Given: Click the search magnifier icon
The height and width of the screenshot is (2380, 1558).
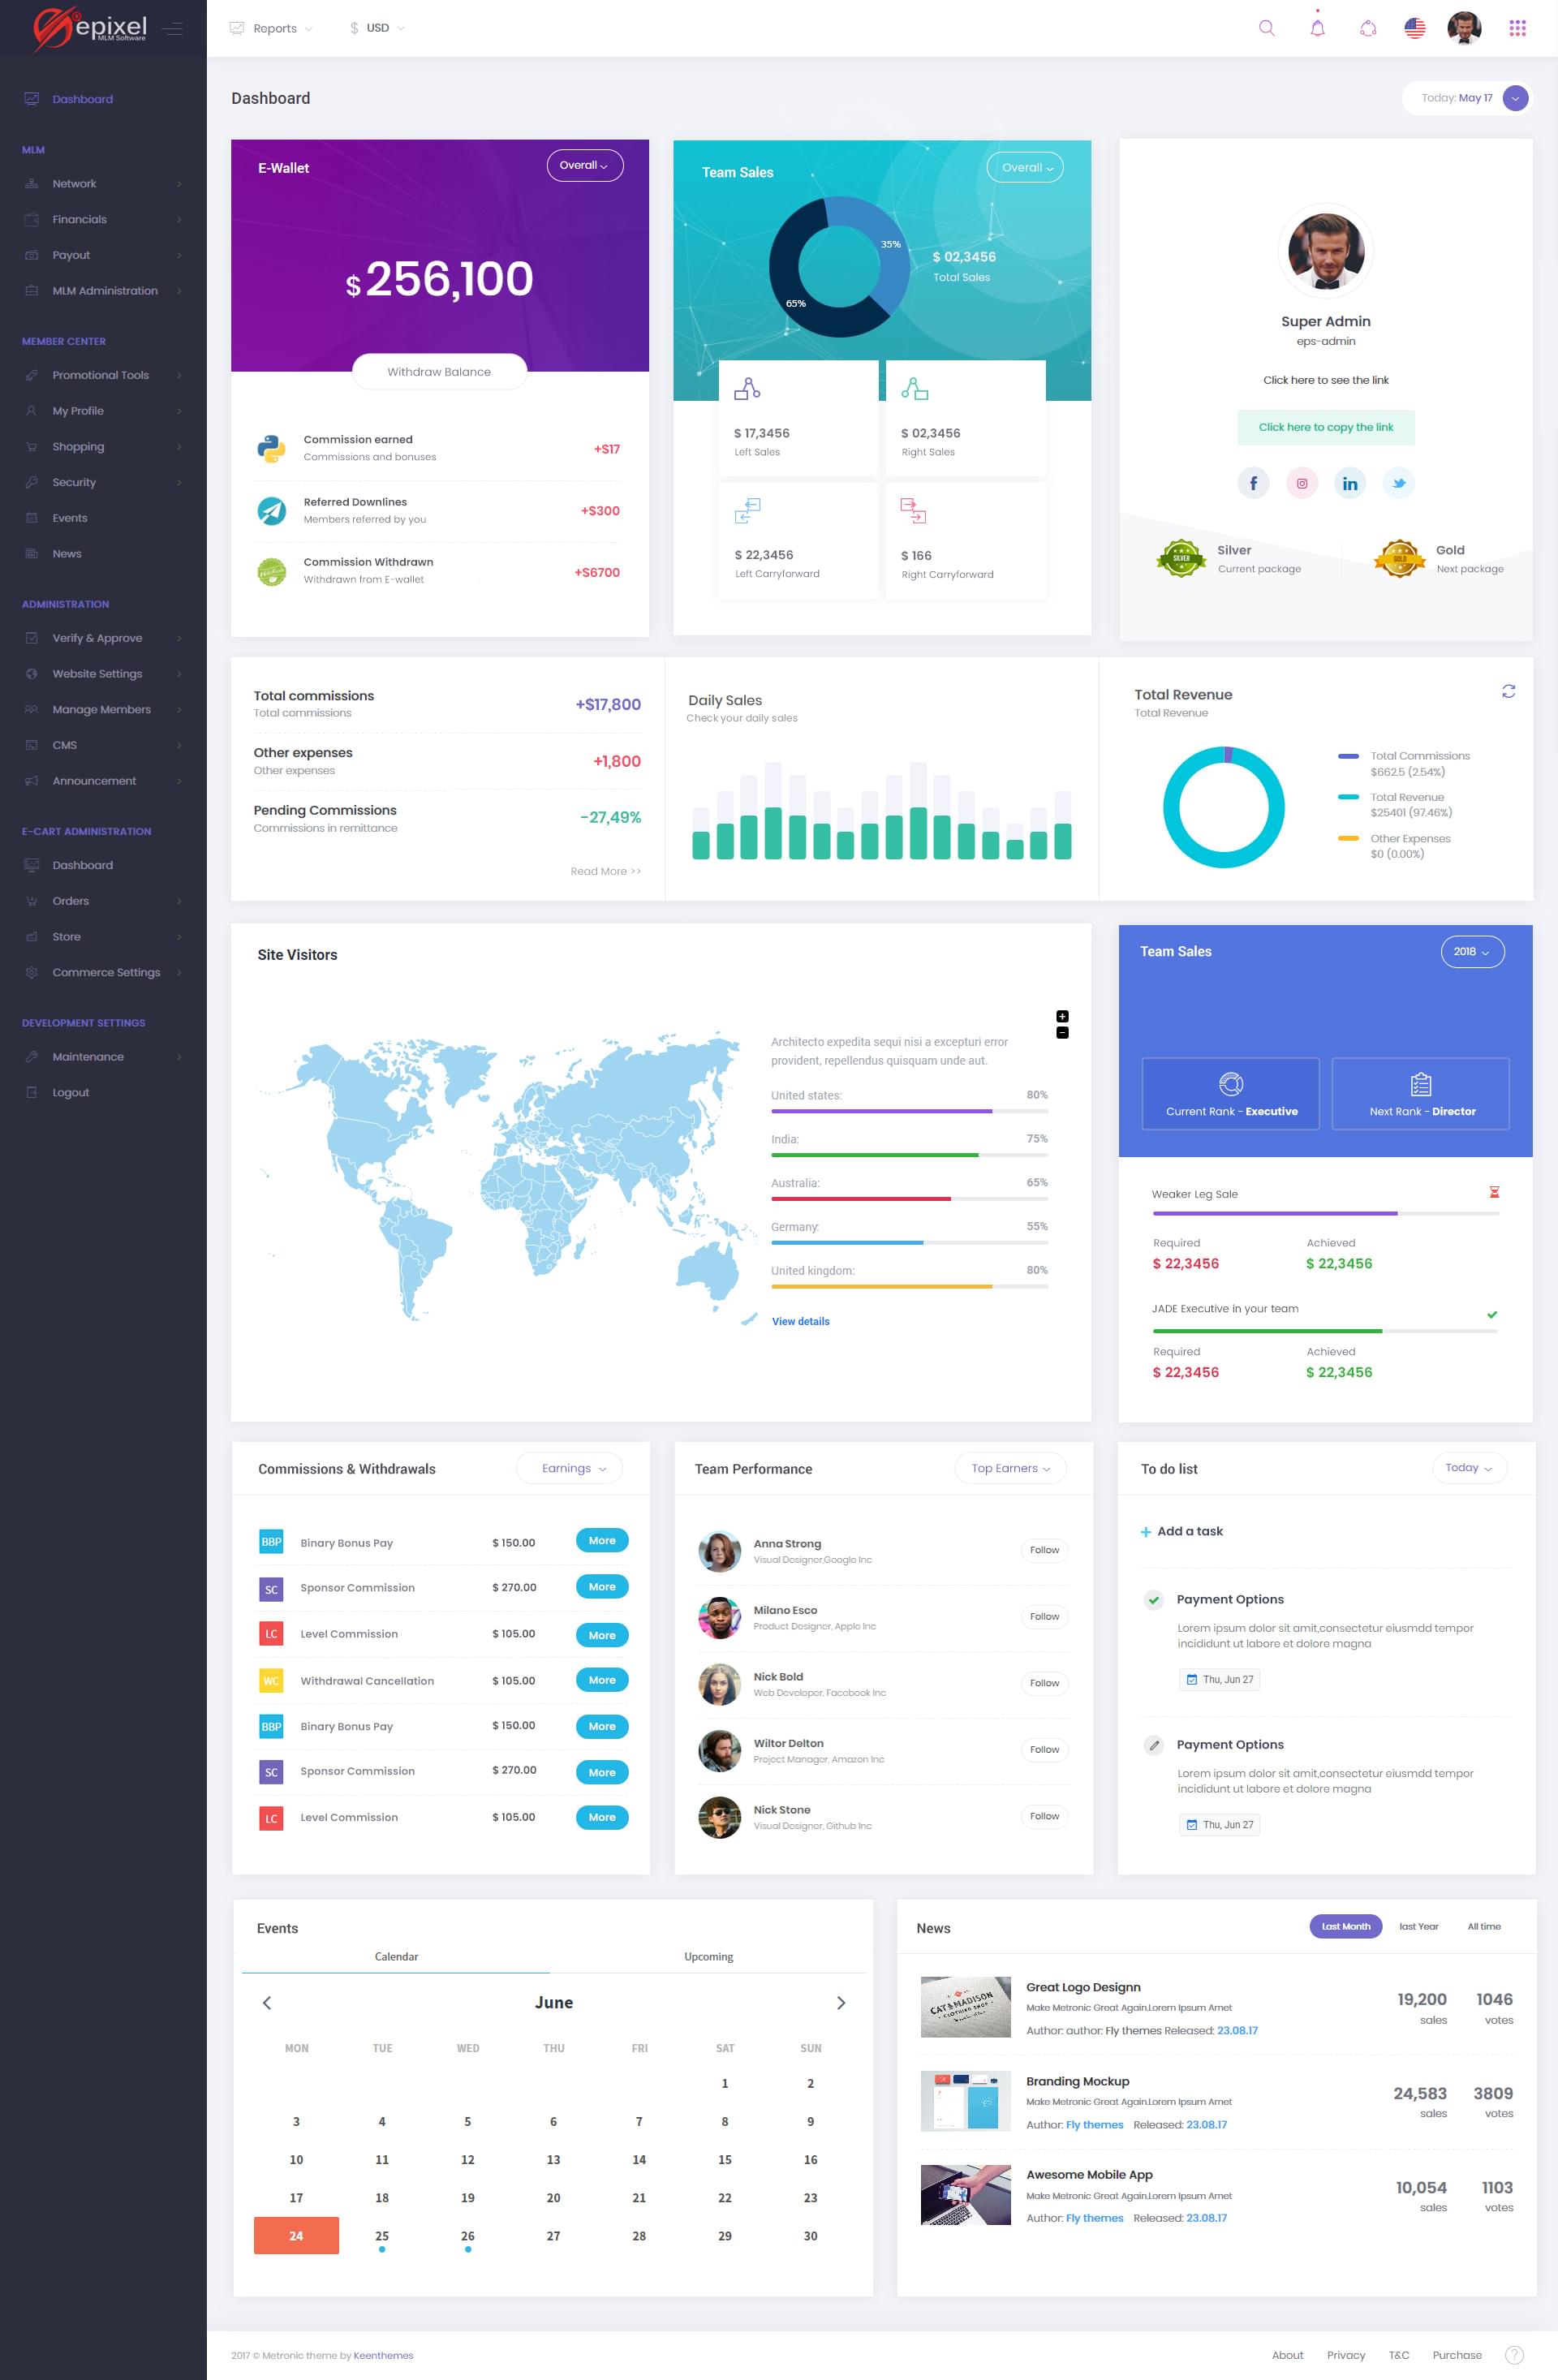Looking at the screenshot, I should coord(1266,28).
